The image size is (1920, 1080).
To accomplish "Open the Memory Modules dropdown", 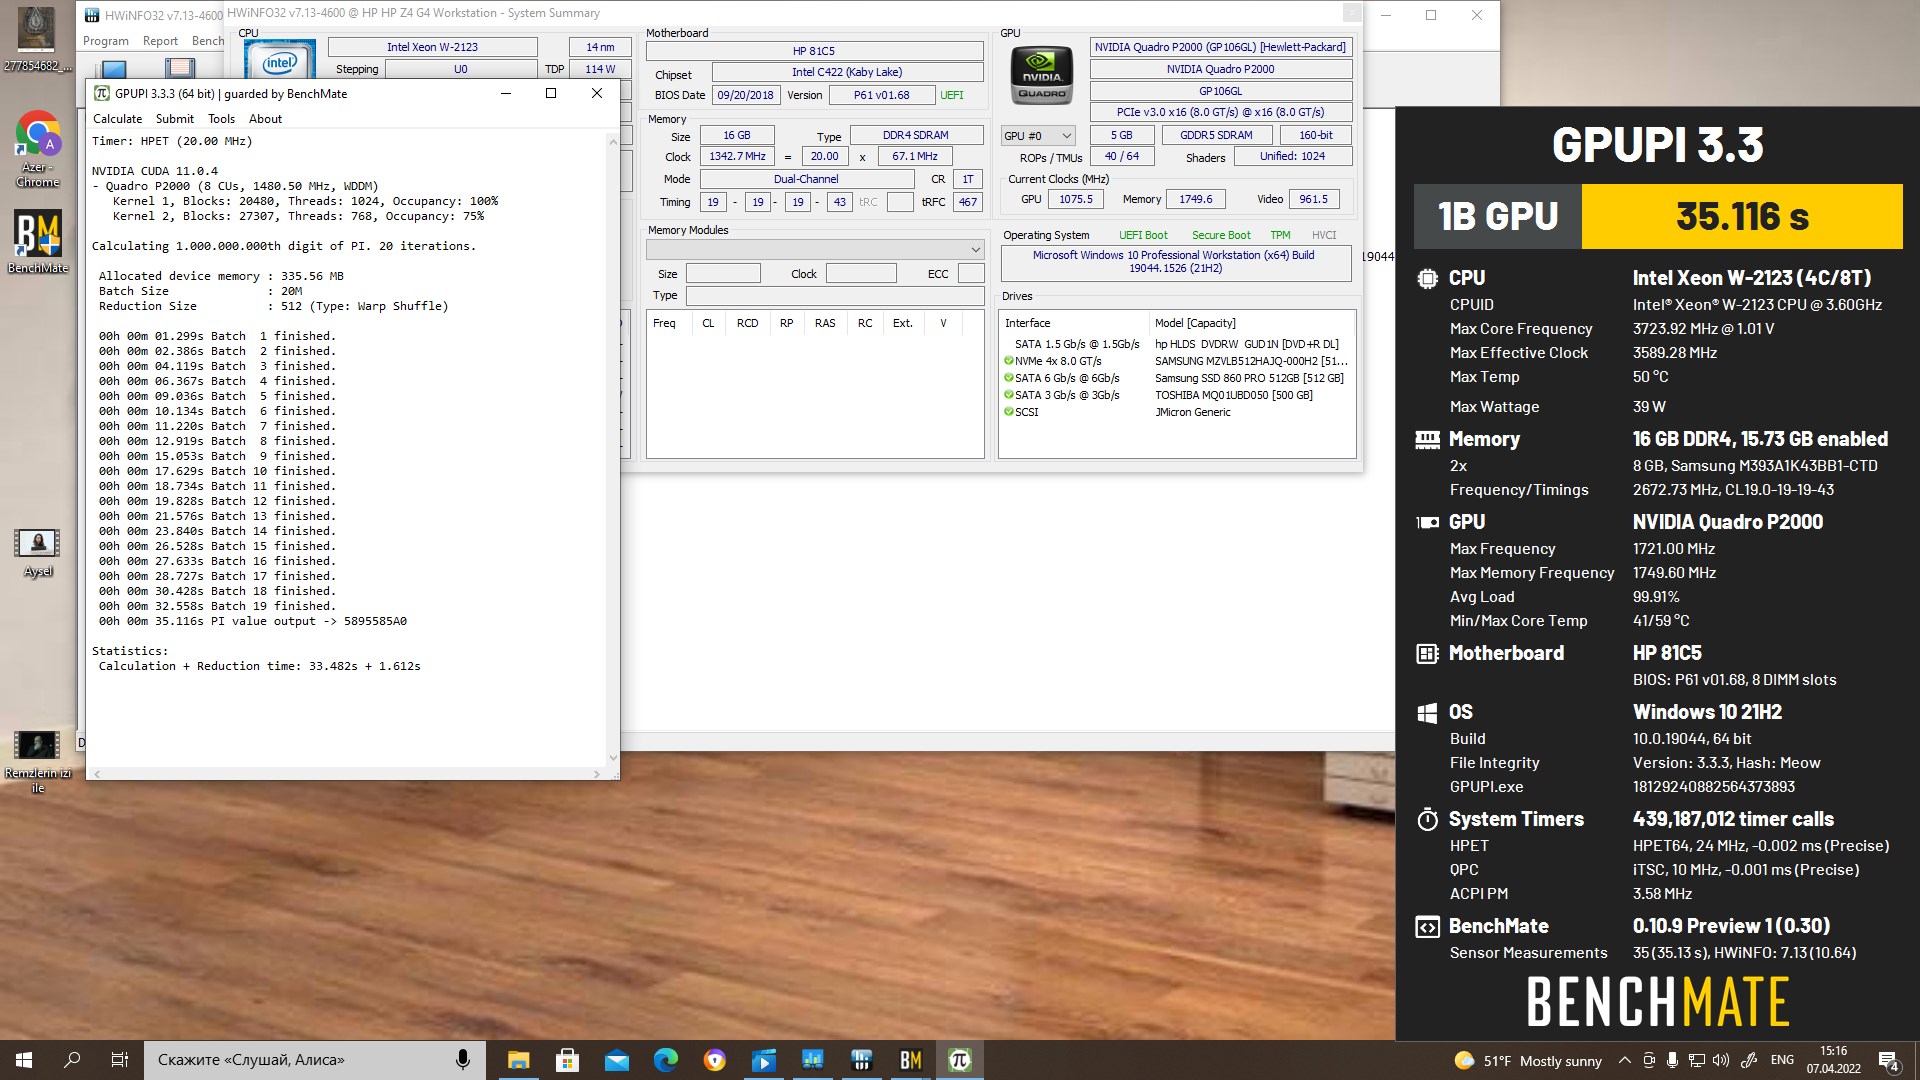I will tap(815, 249).
